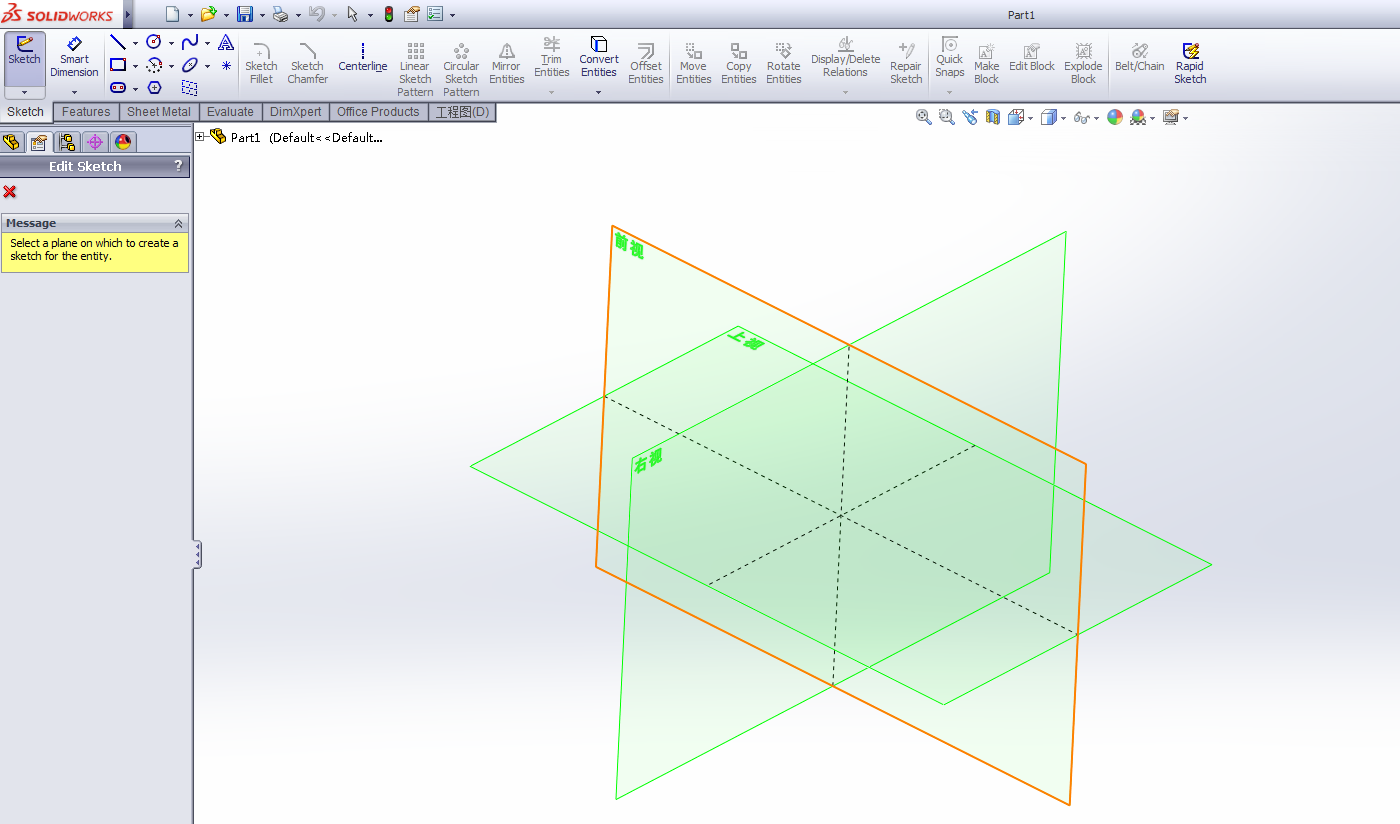Click the Undo icon
The height and width of the screenshot is (824, 1400).
click(x=316, y=14)
